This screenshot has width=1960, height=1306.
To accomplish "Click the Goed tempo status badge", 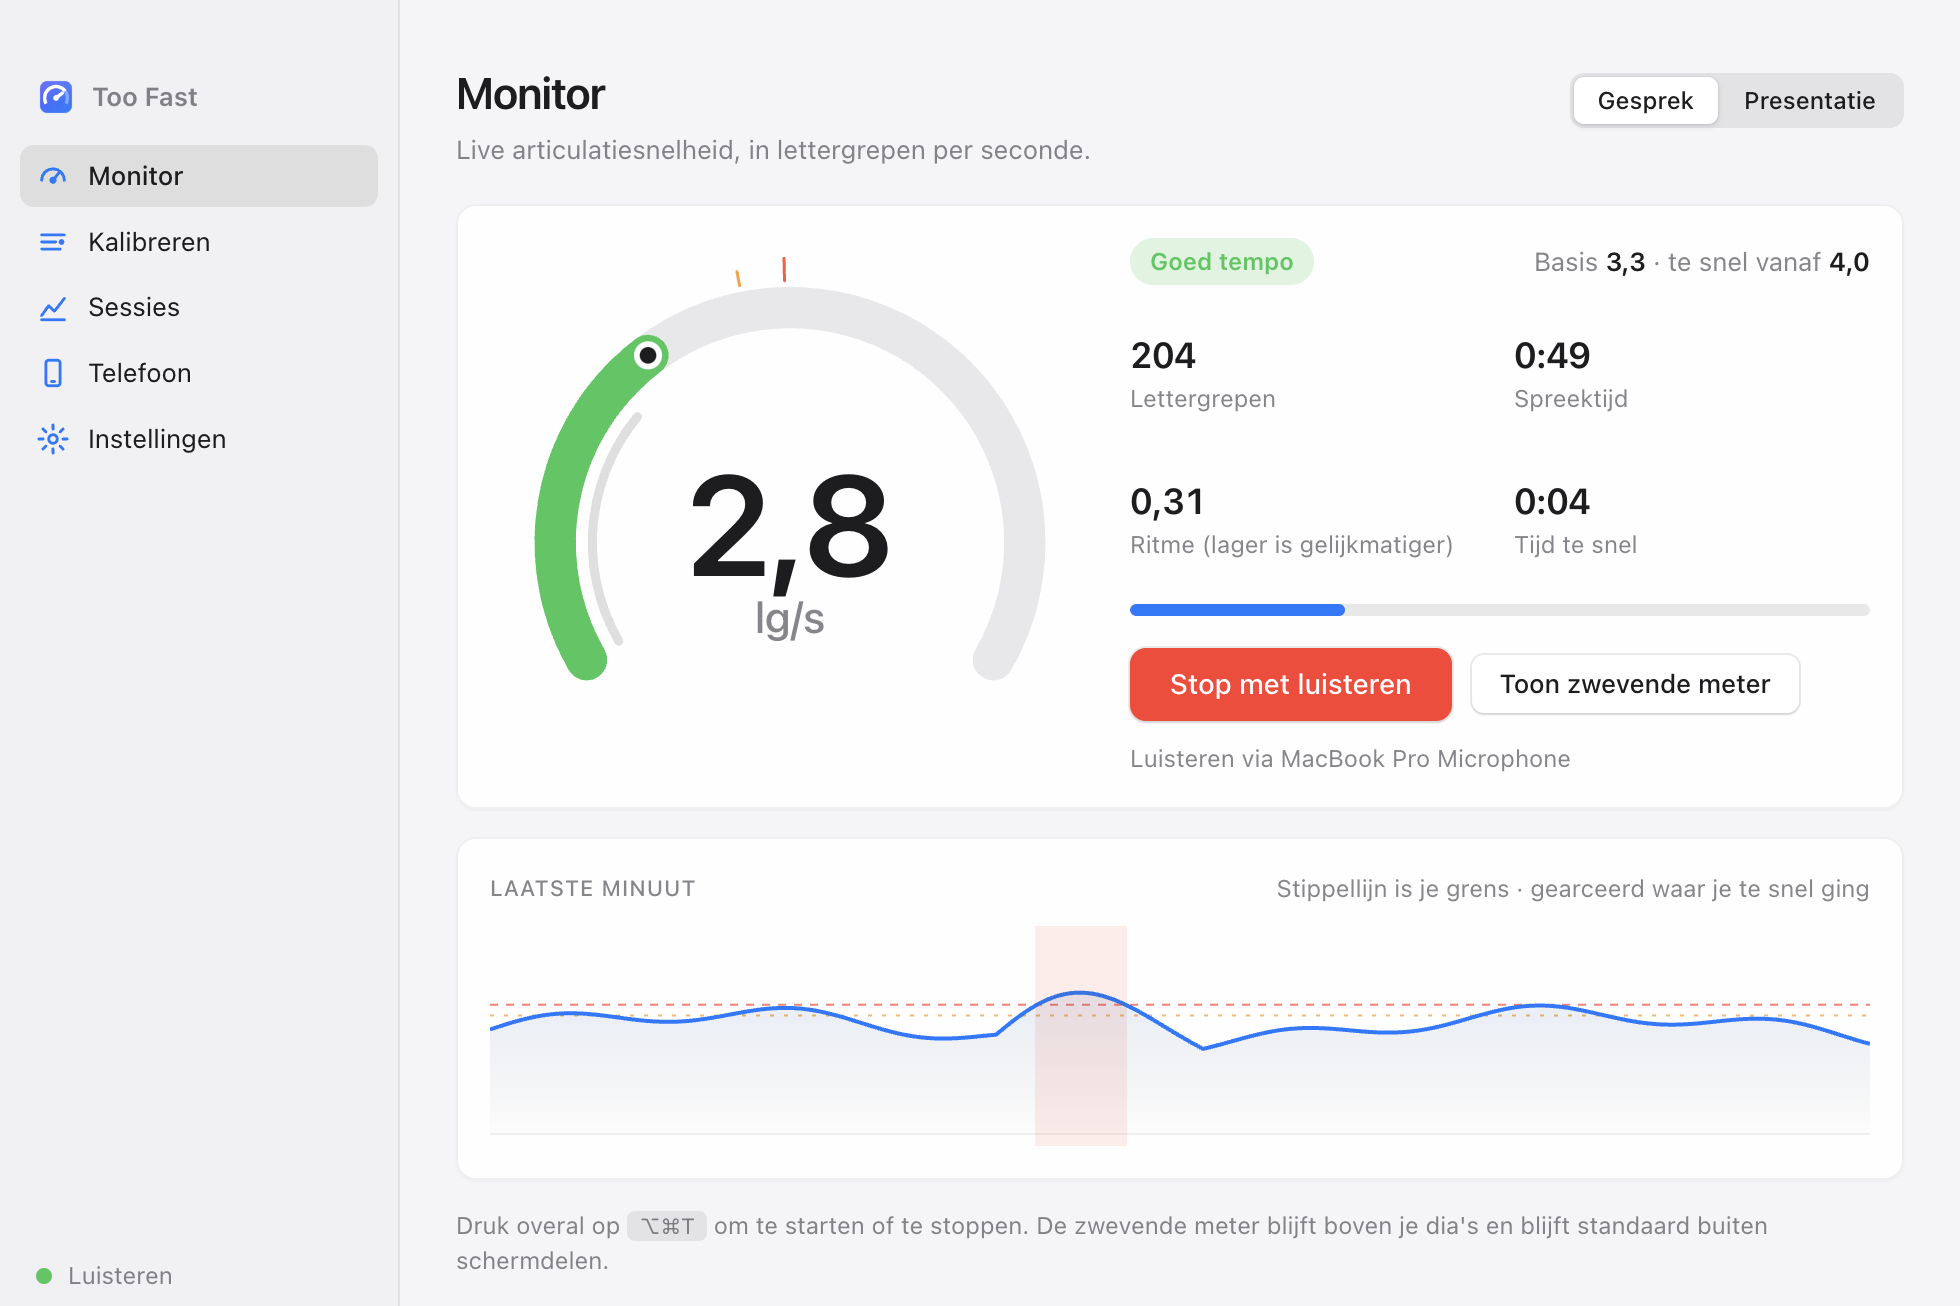I will (1221, 262).
